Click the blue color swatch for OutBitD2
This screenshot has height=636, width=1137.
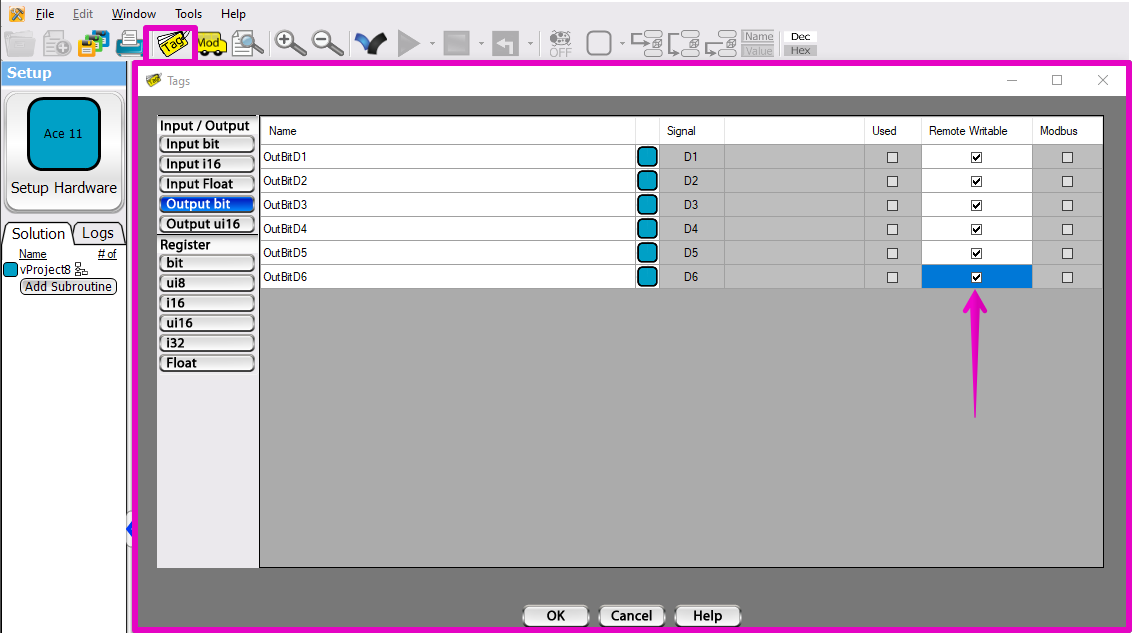point(647,181)
